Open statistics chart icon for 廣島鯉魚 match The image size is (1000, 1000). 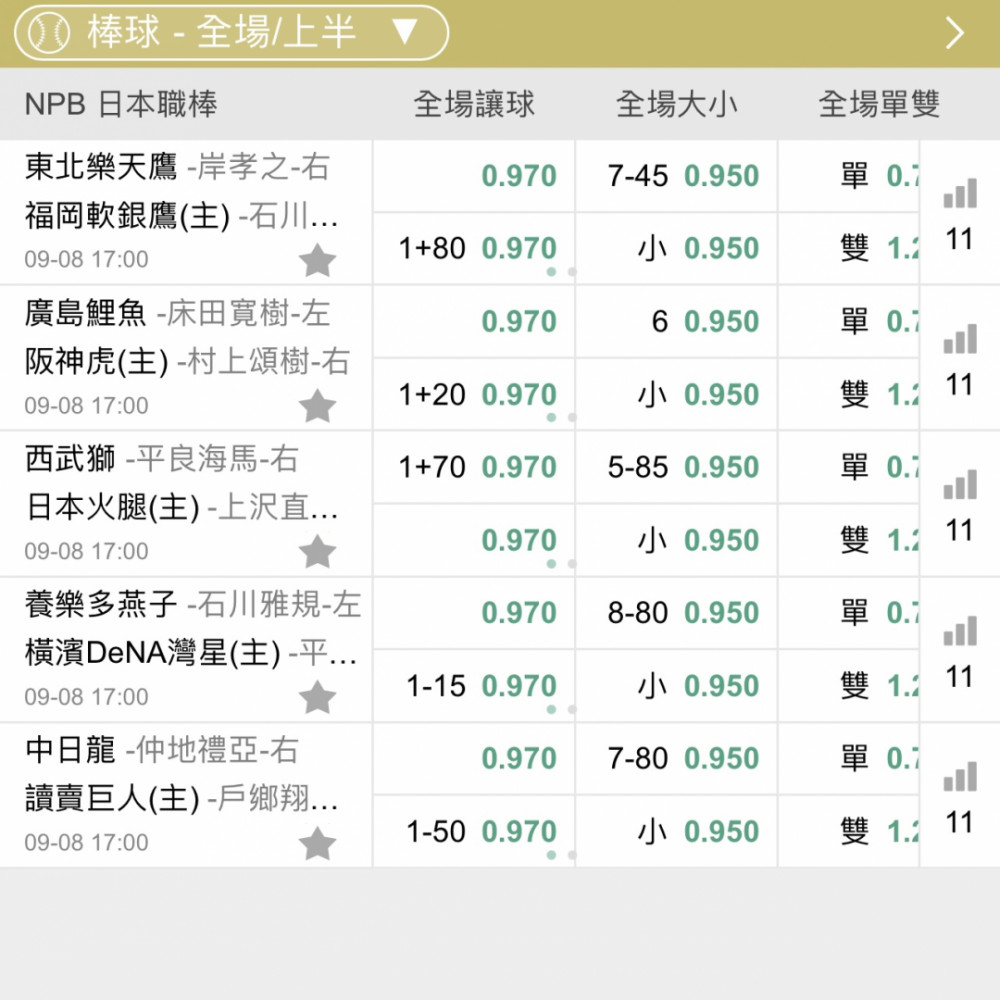(960, 339)
